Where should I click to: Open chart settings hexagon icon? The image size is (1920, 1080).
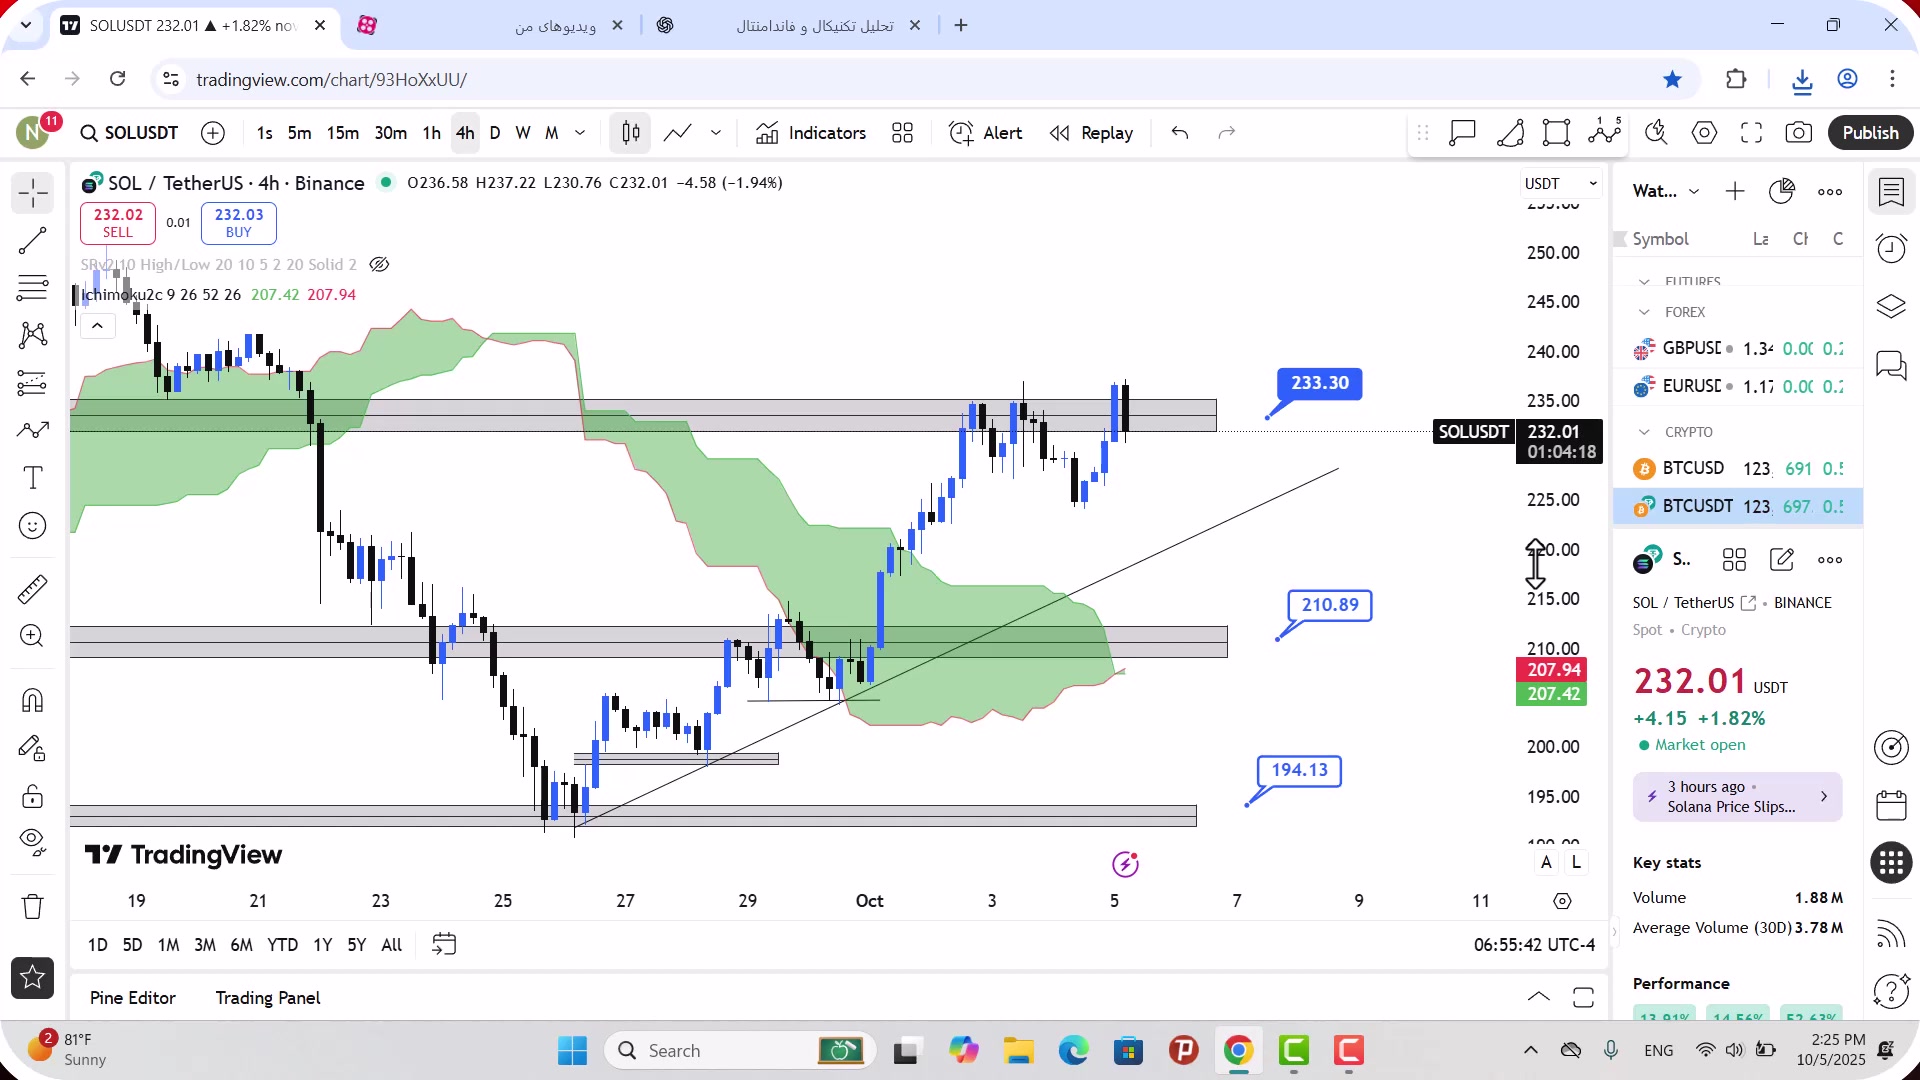pyautogui.click(x=1704, y=133)
